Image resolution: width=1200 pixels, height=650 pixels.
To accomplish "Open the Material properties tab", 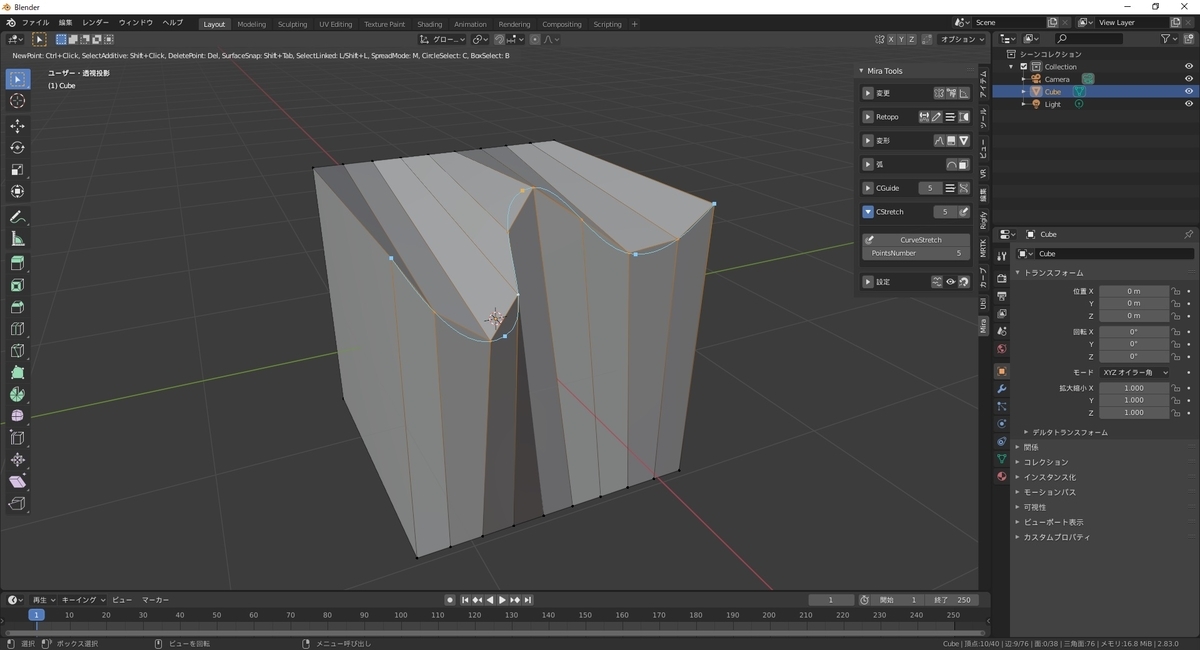I will [x=1001, y=477].
